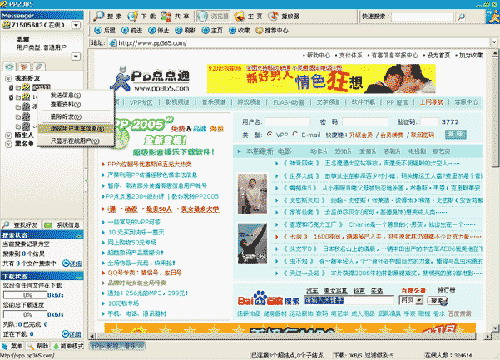Select the E-mail radio button in login form
The height and width of the screenshot is (360, 500).
[295, 134]
